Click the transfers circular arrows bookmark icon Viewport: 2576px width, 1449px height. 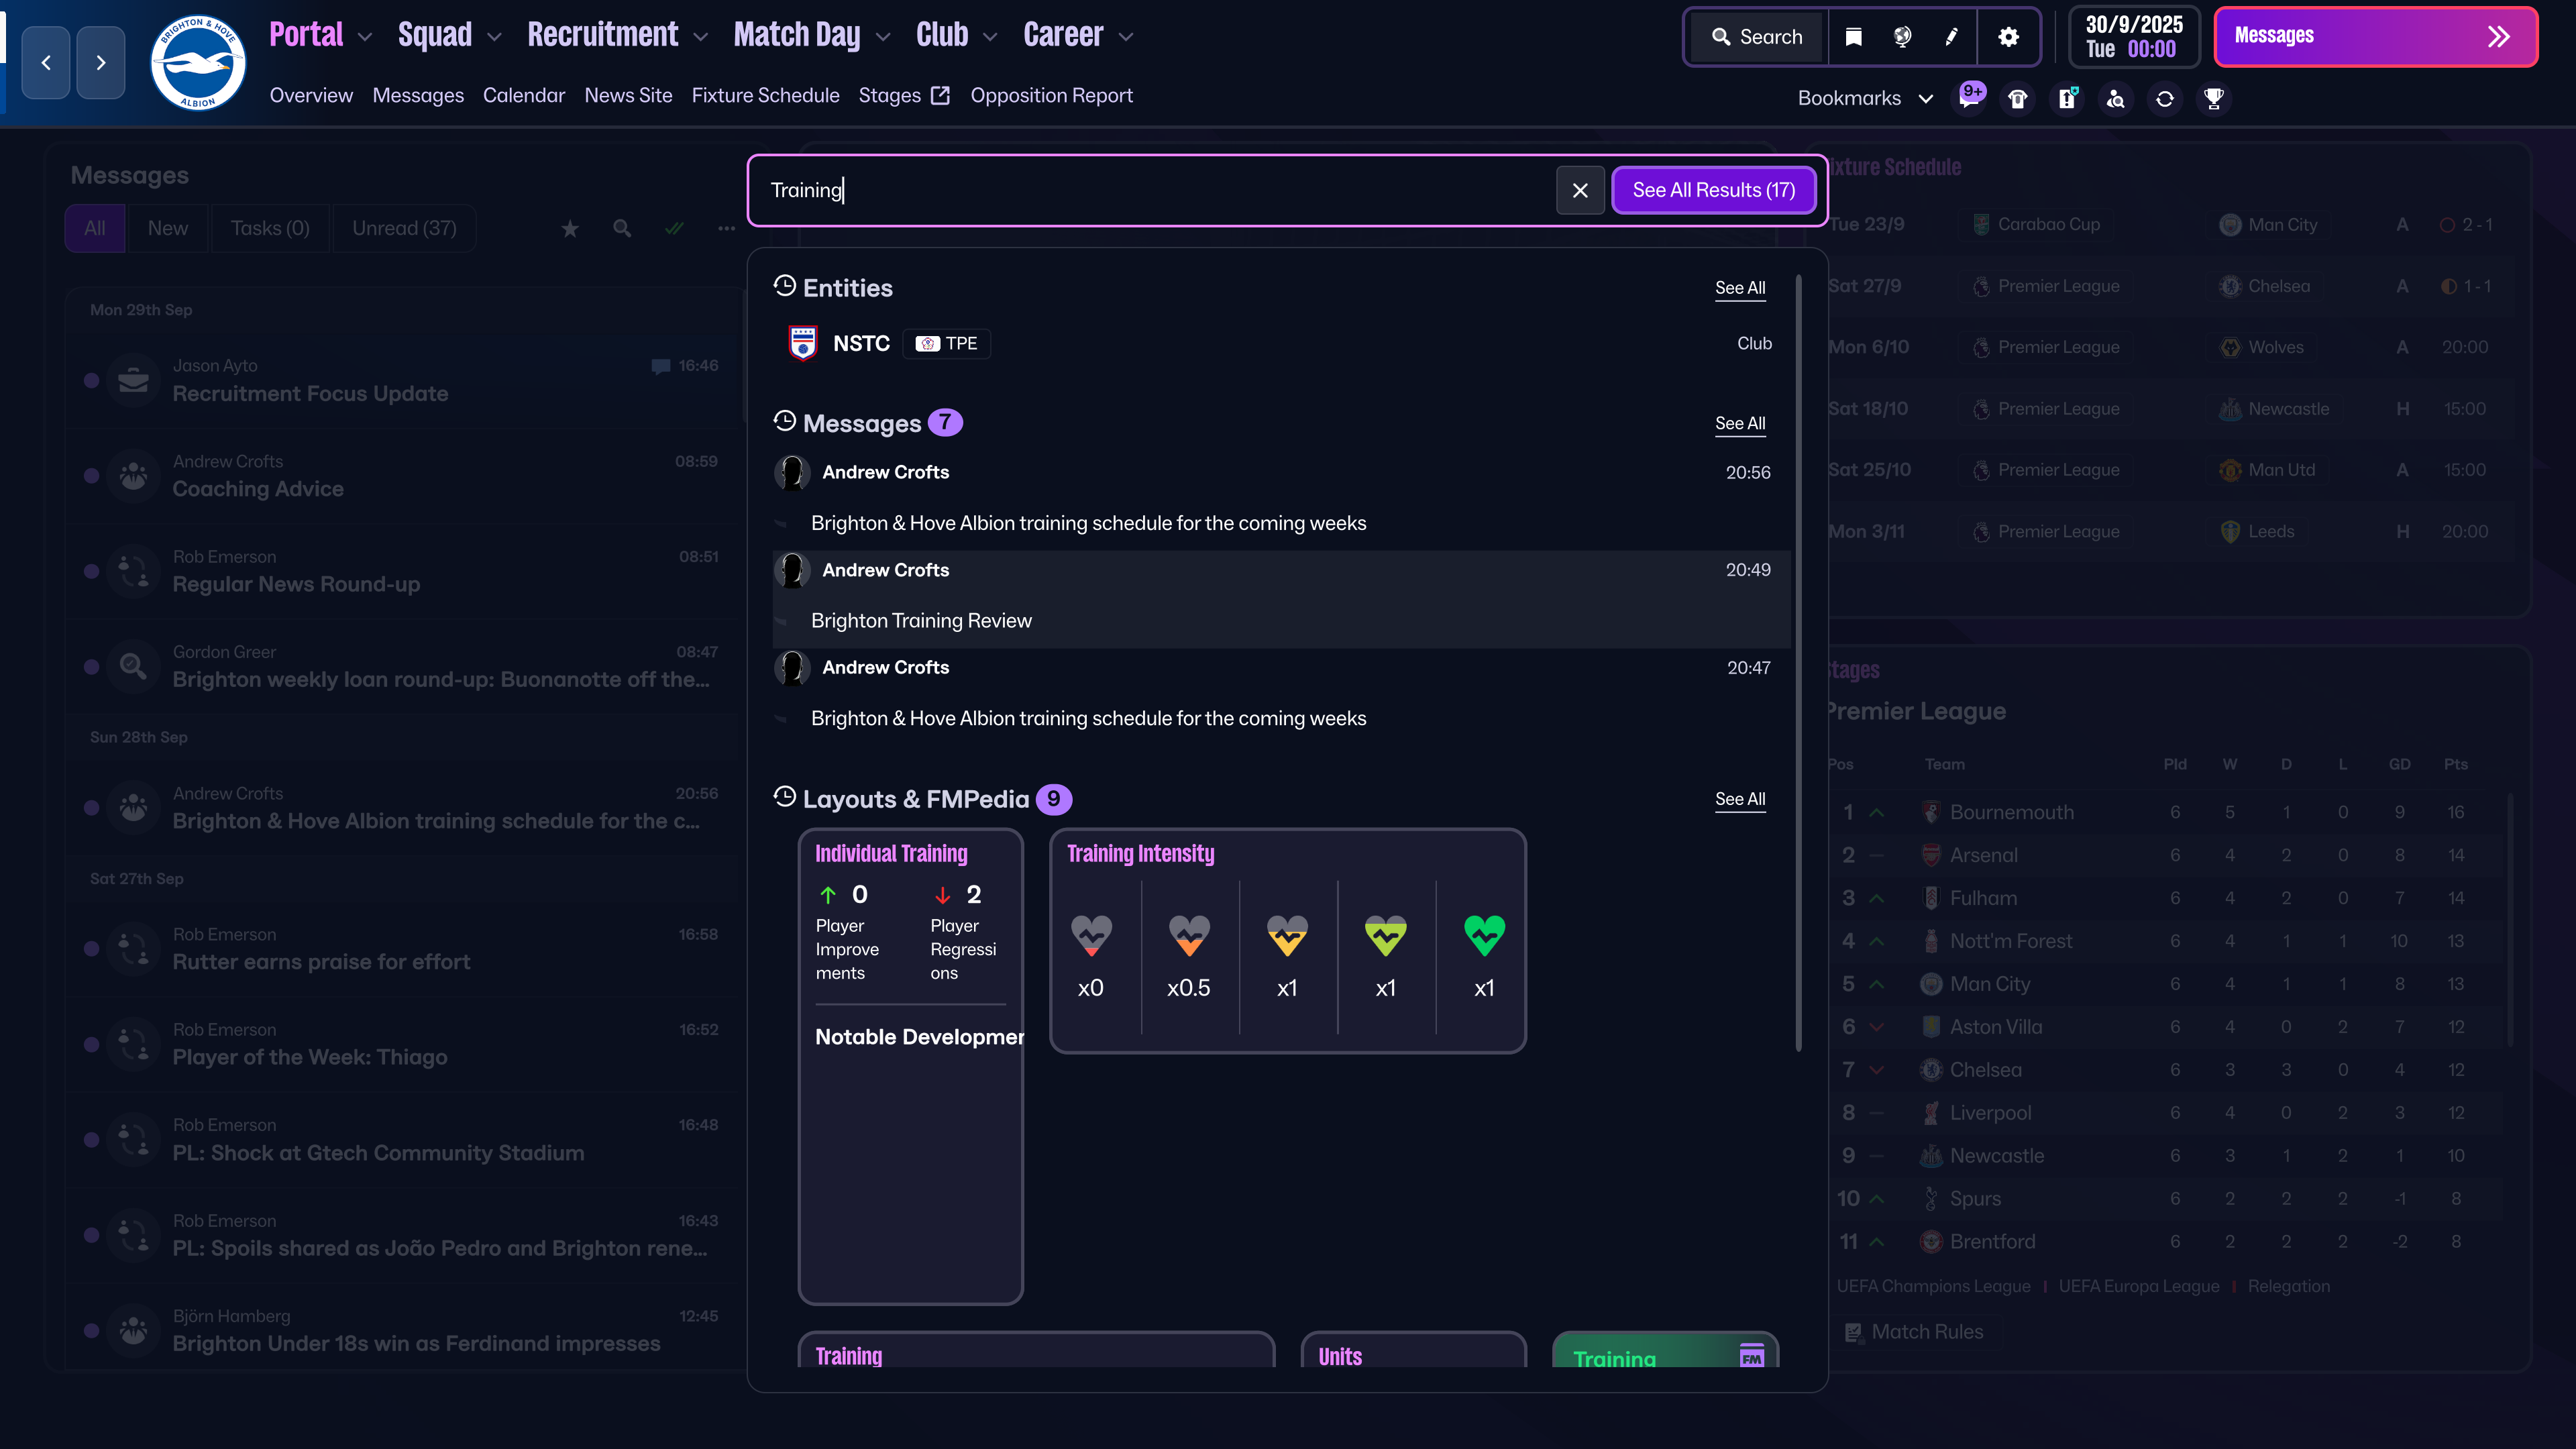pyautogui.click(x=2165, y=98)
